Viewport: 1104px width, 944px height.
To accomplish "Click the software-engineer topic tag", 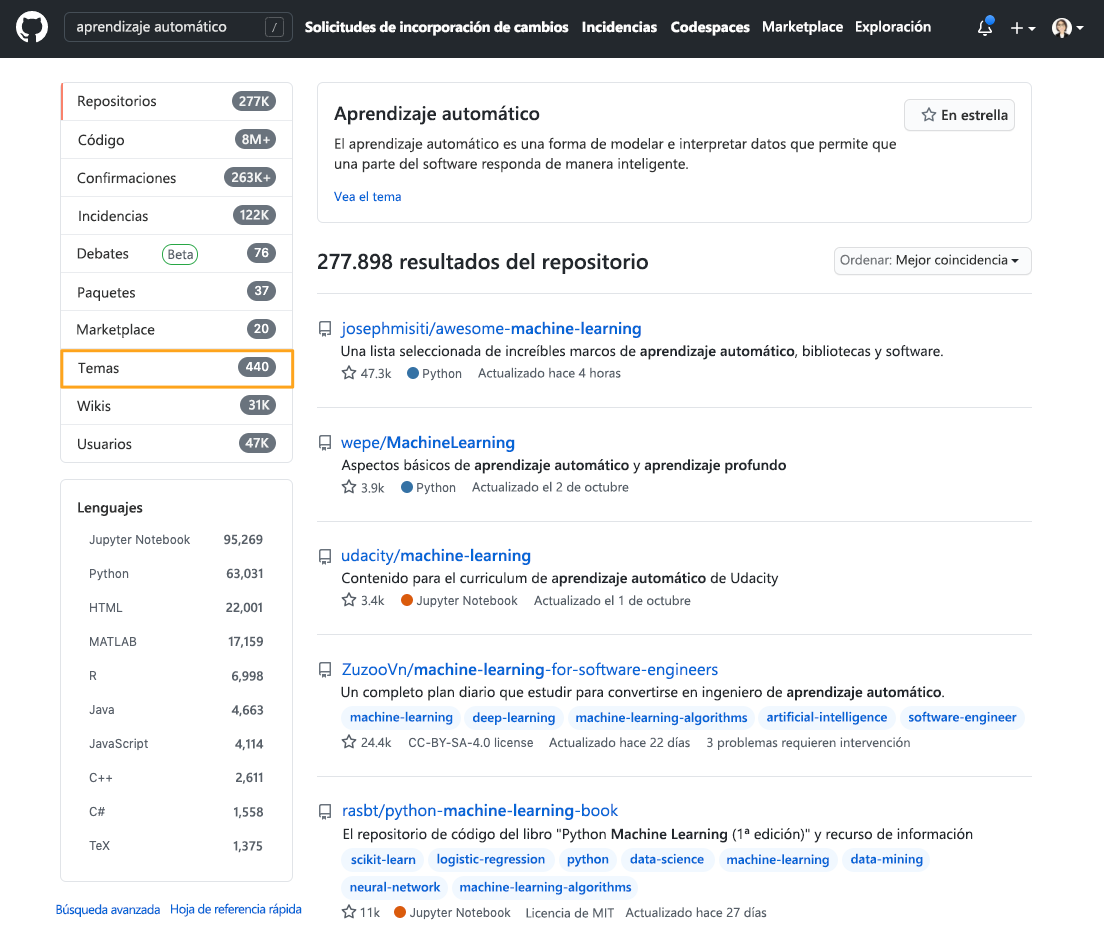I will (x=962, y=717).
